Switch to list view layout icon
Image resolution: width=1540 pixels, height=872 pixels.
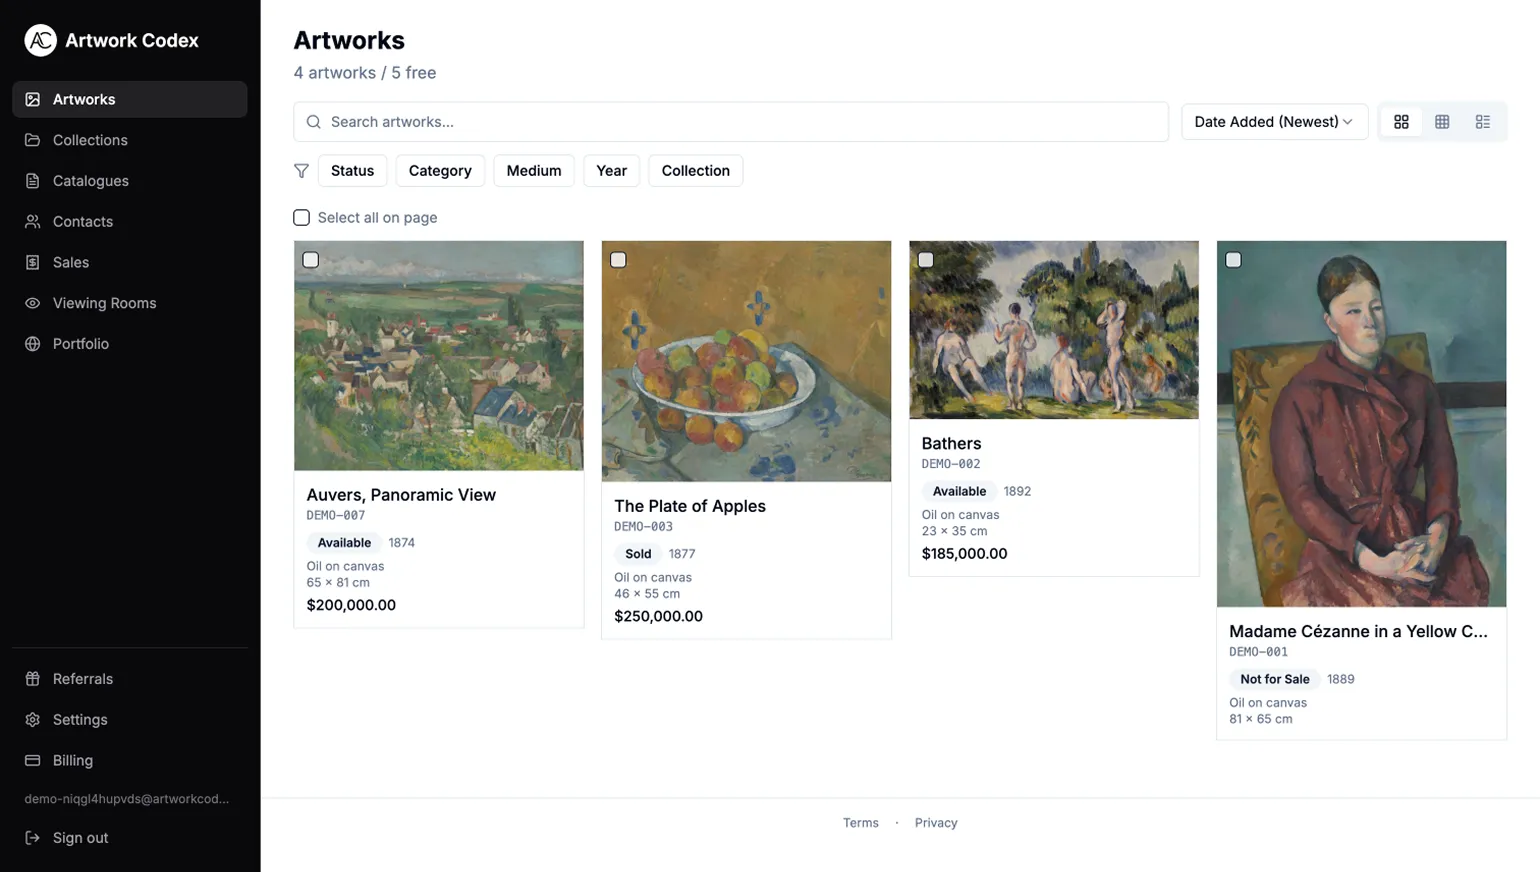coord(1483,122)
